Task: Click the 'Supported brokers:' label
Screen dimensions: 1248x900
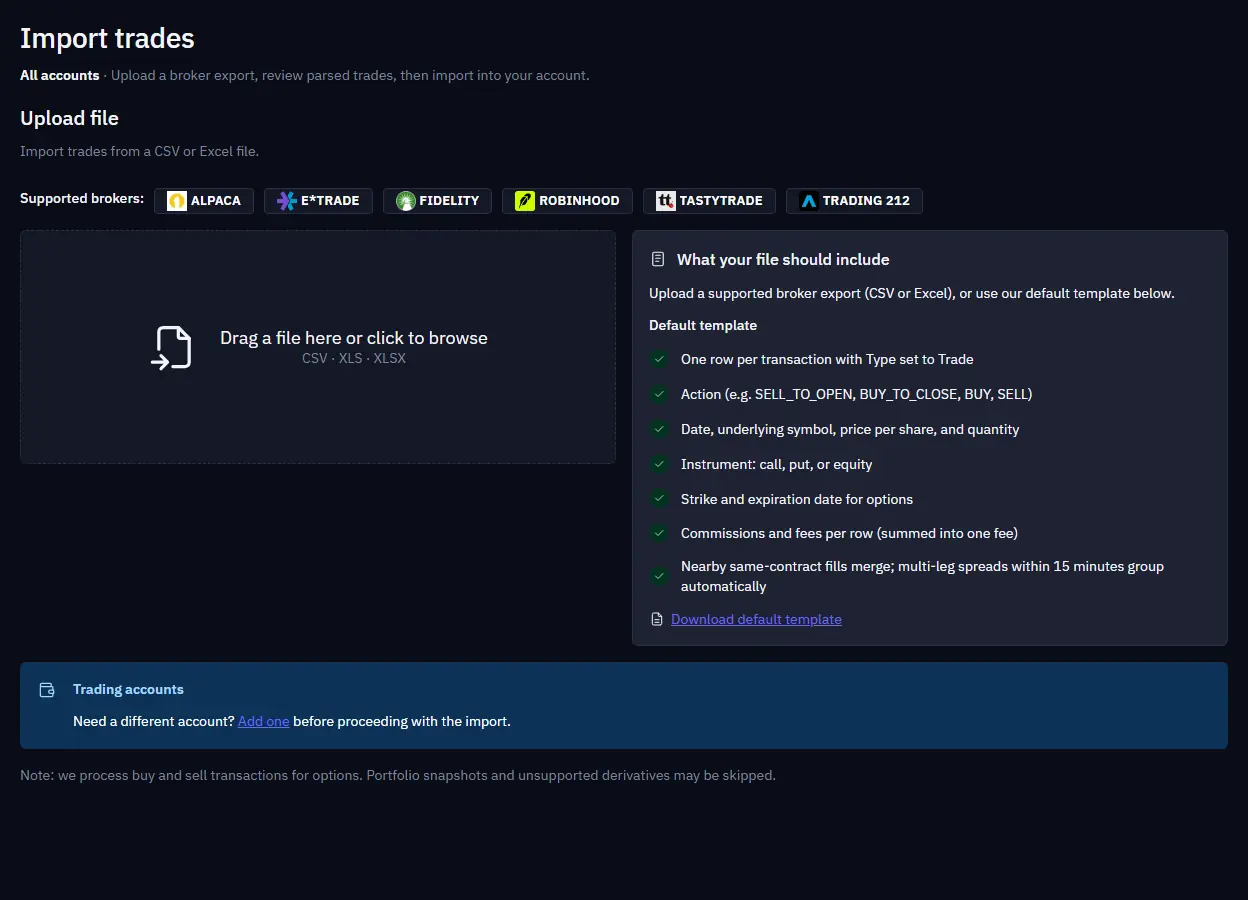Action: [82, 199]
